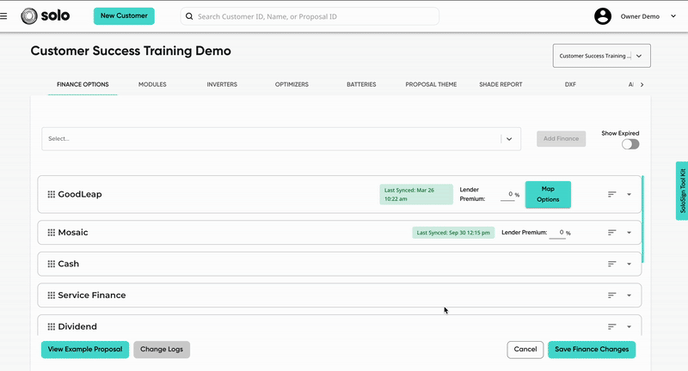Click the New Customer button
Viewport: 688px width, 371px height.
124,16
